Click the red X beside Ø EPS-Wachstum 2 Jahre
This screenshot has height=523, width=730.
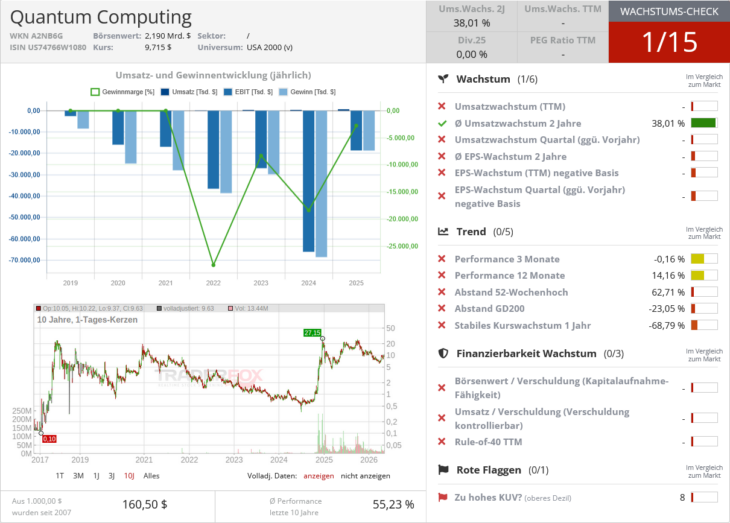click(x=442, y=156)
